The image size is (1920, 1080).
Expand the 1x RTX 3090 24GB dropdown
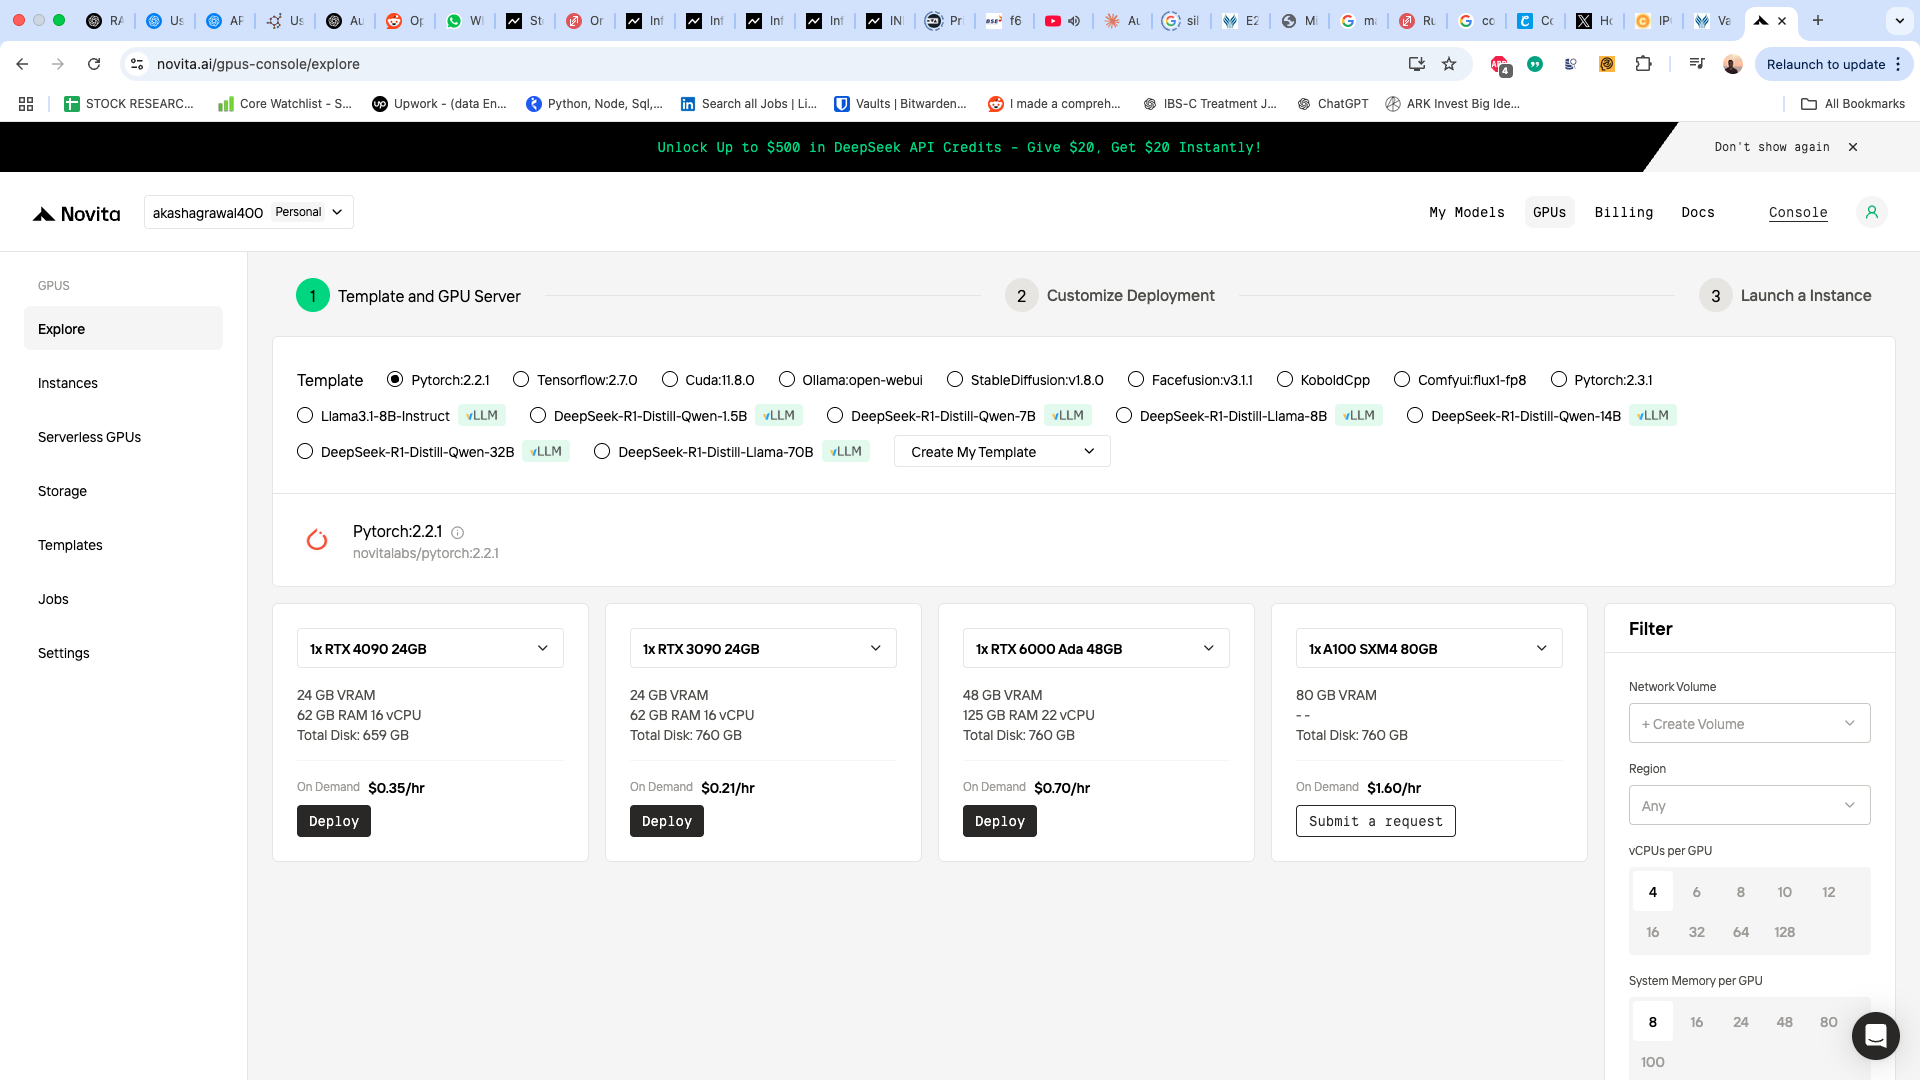pyautogui.click(x=763, y=648)
